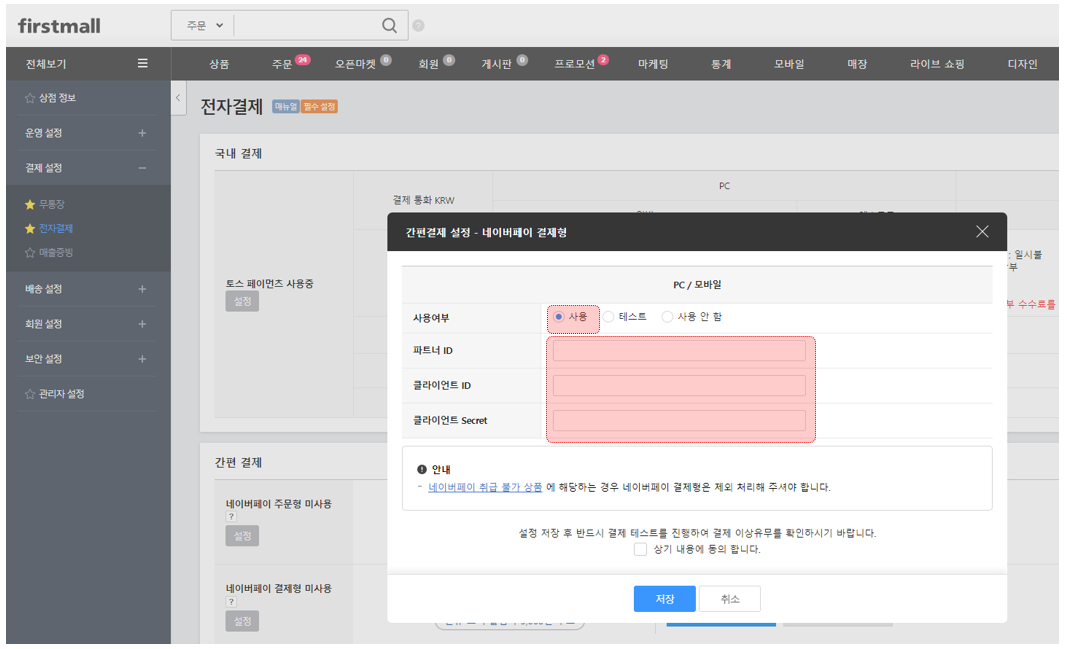Open the 상품 menu
1067x649 pixels.
(x=219, y=64)
